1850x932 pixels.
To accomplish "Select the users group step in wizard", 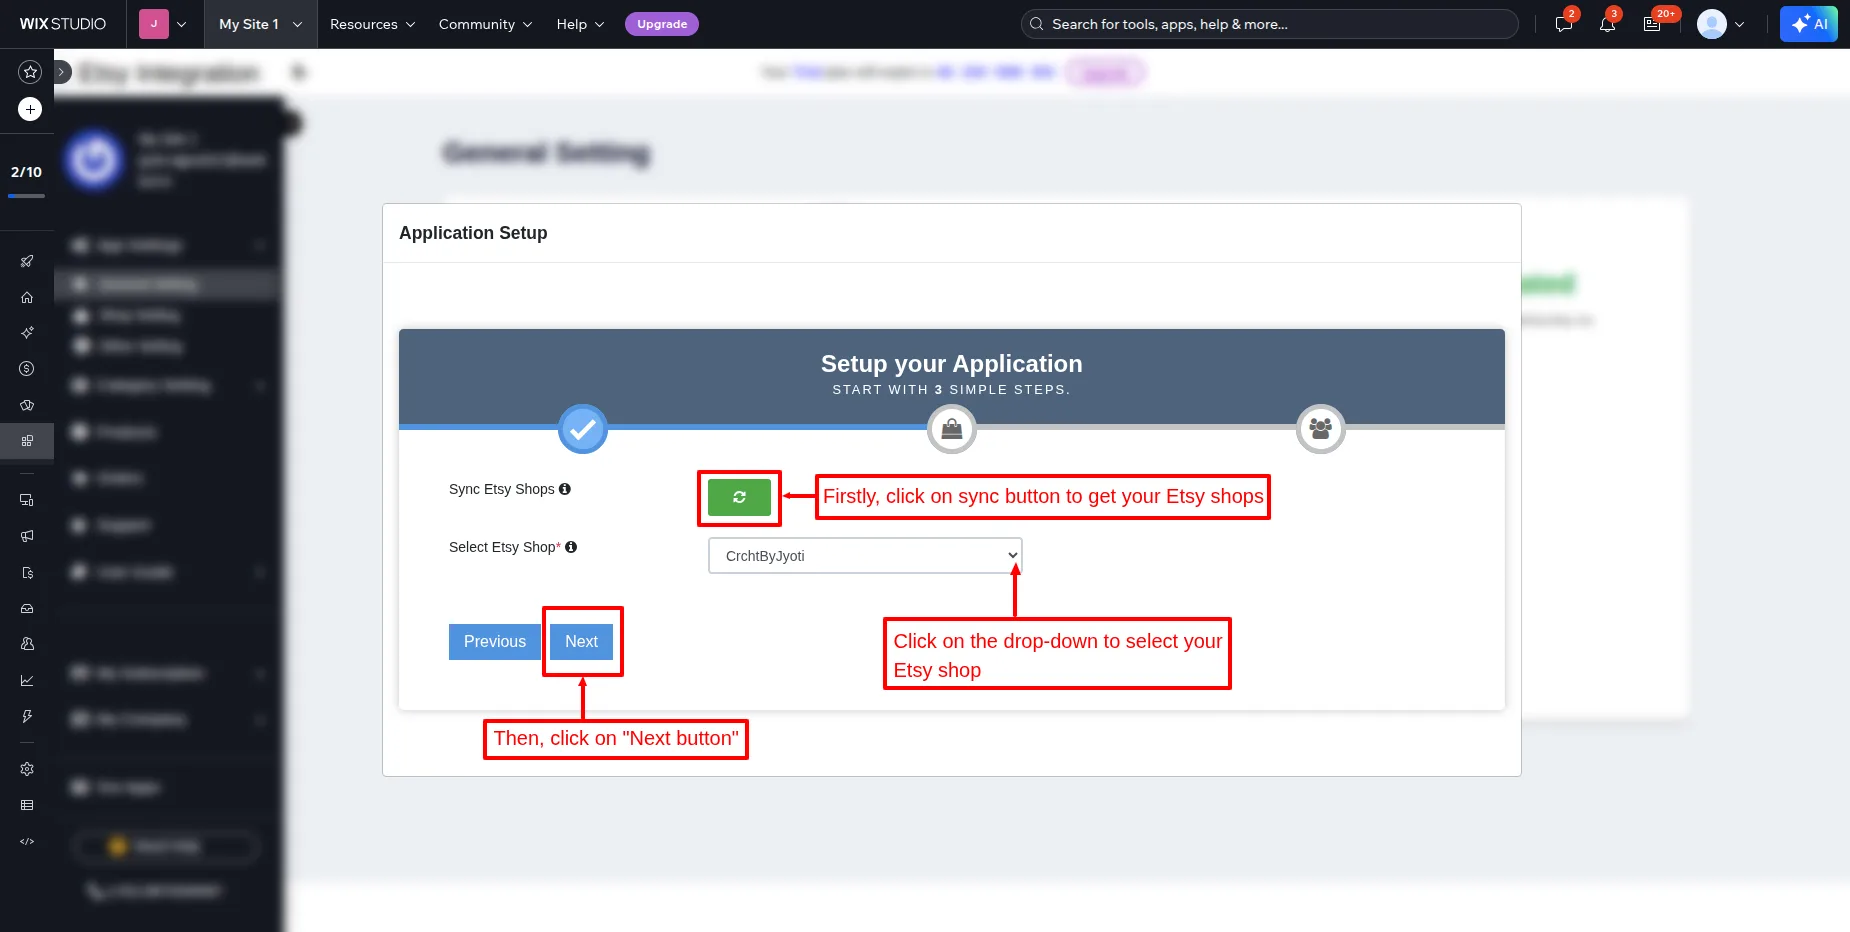I will tap(1321, 429).
